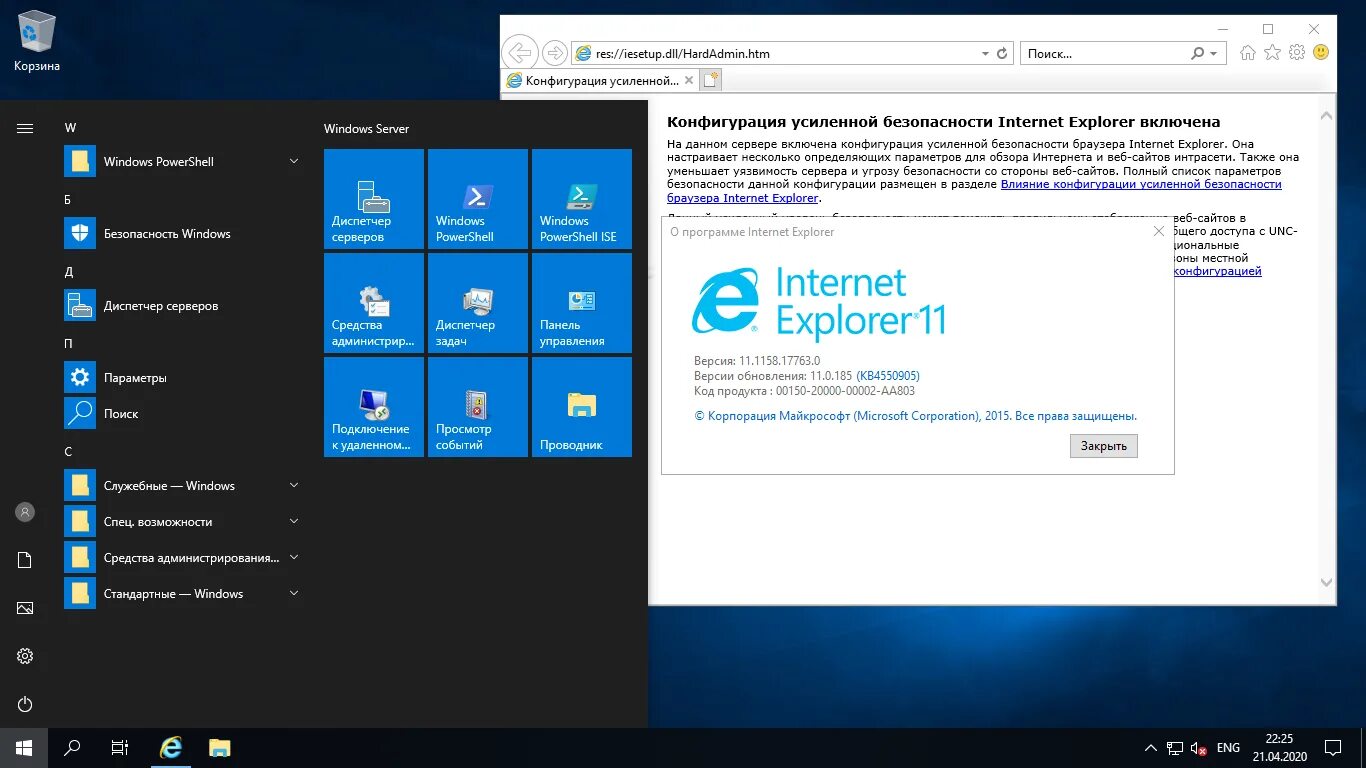Click the IE Forward navigation button
1366x768 pixels.
pyautogui.click(x=554, y=53)
